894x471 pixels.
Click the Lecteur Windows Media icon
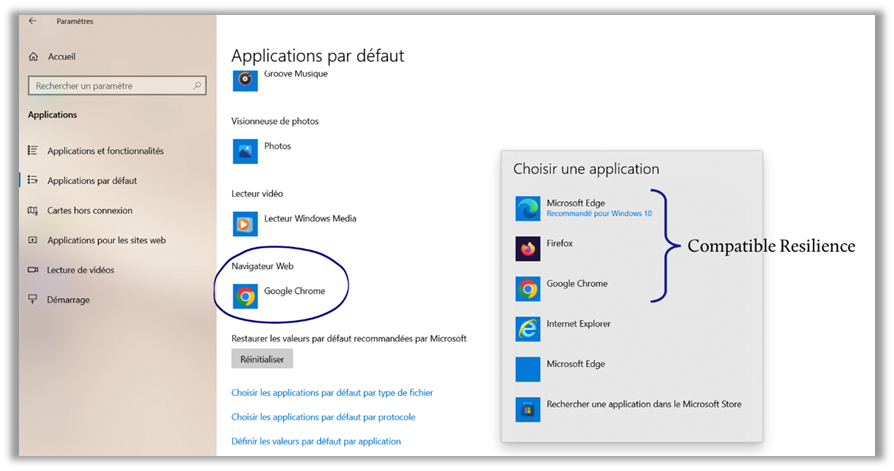245,222
